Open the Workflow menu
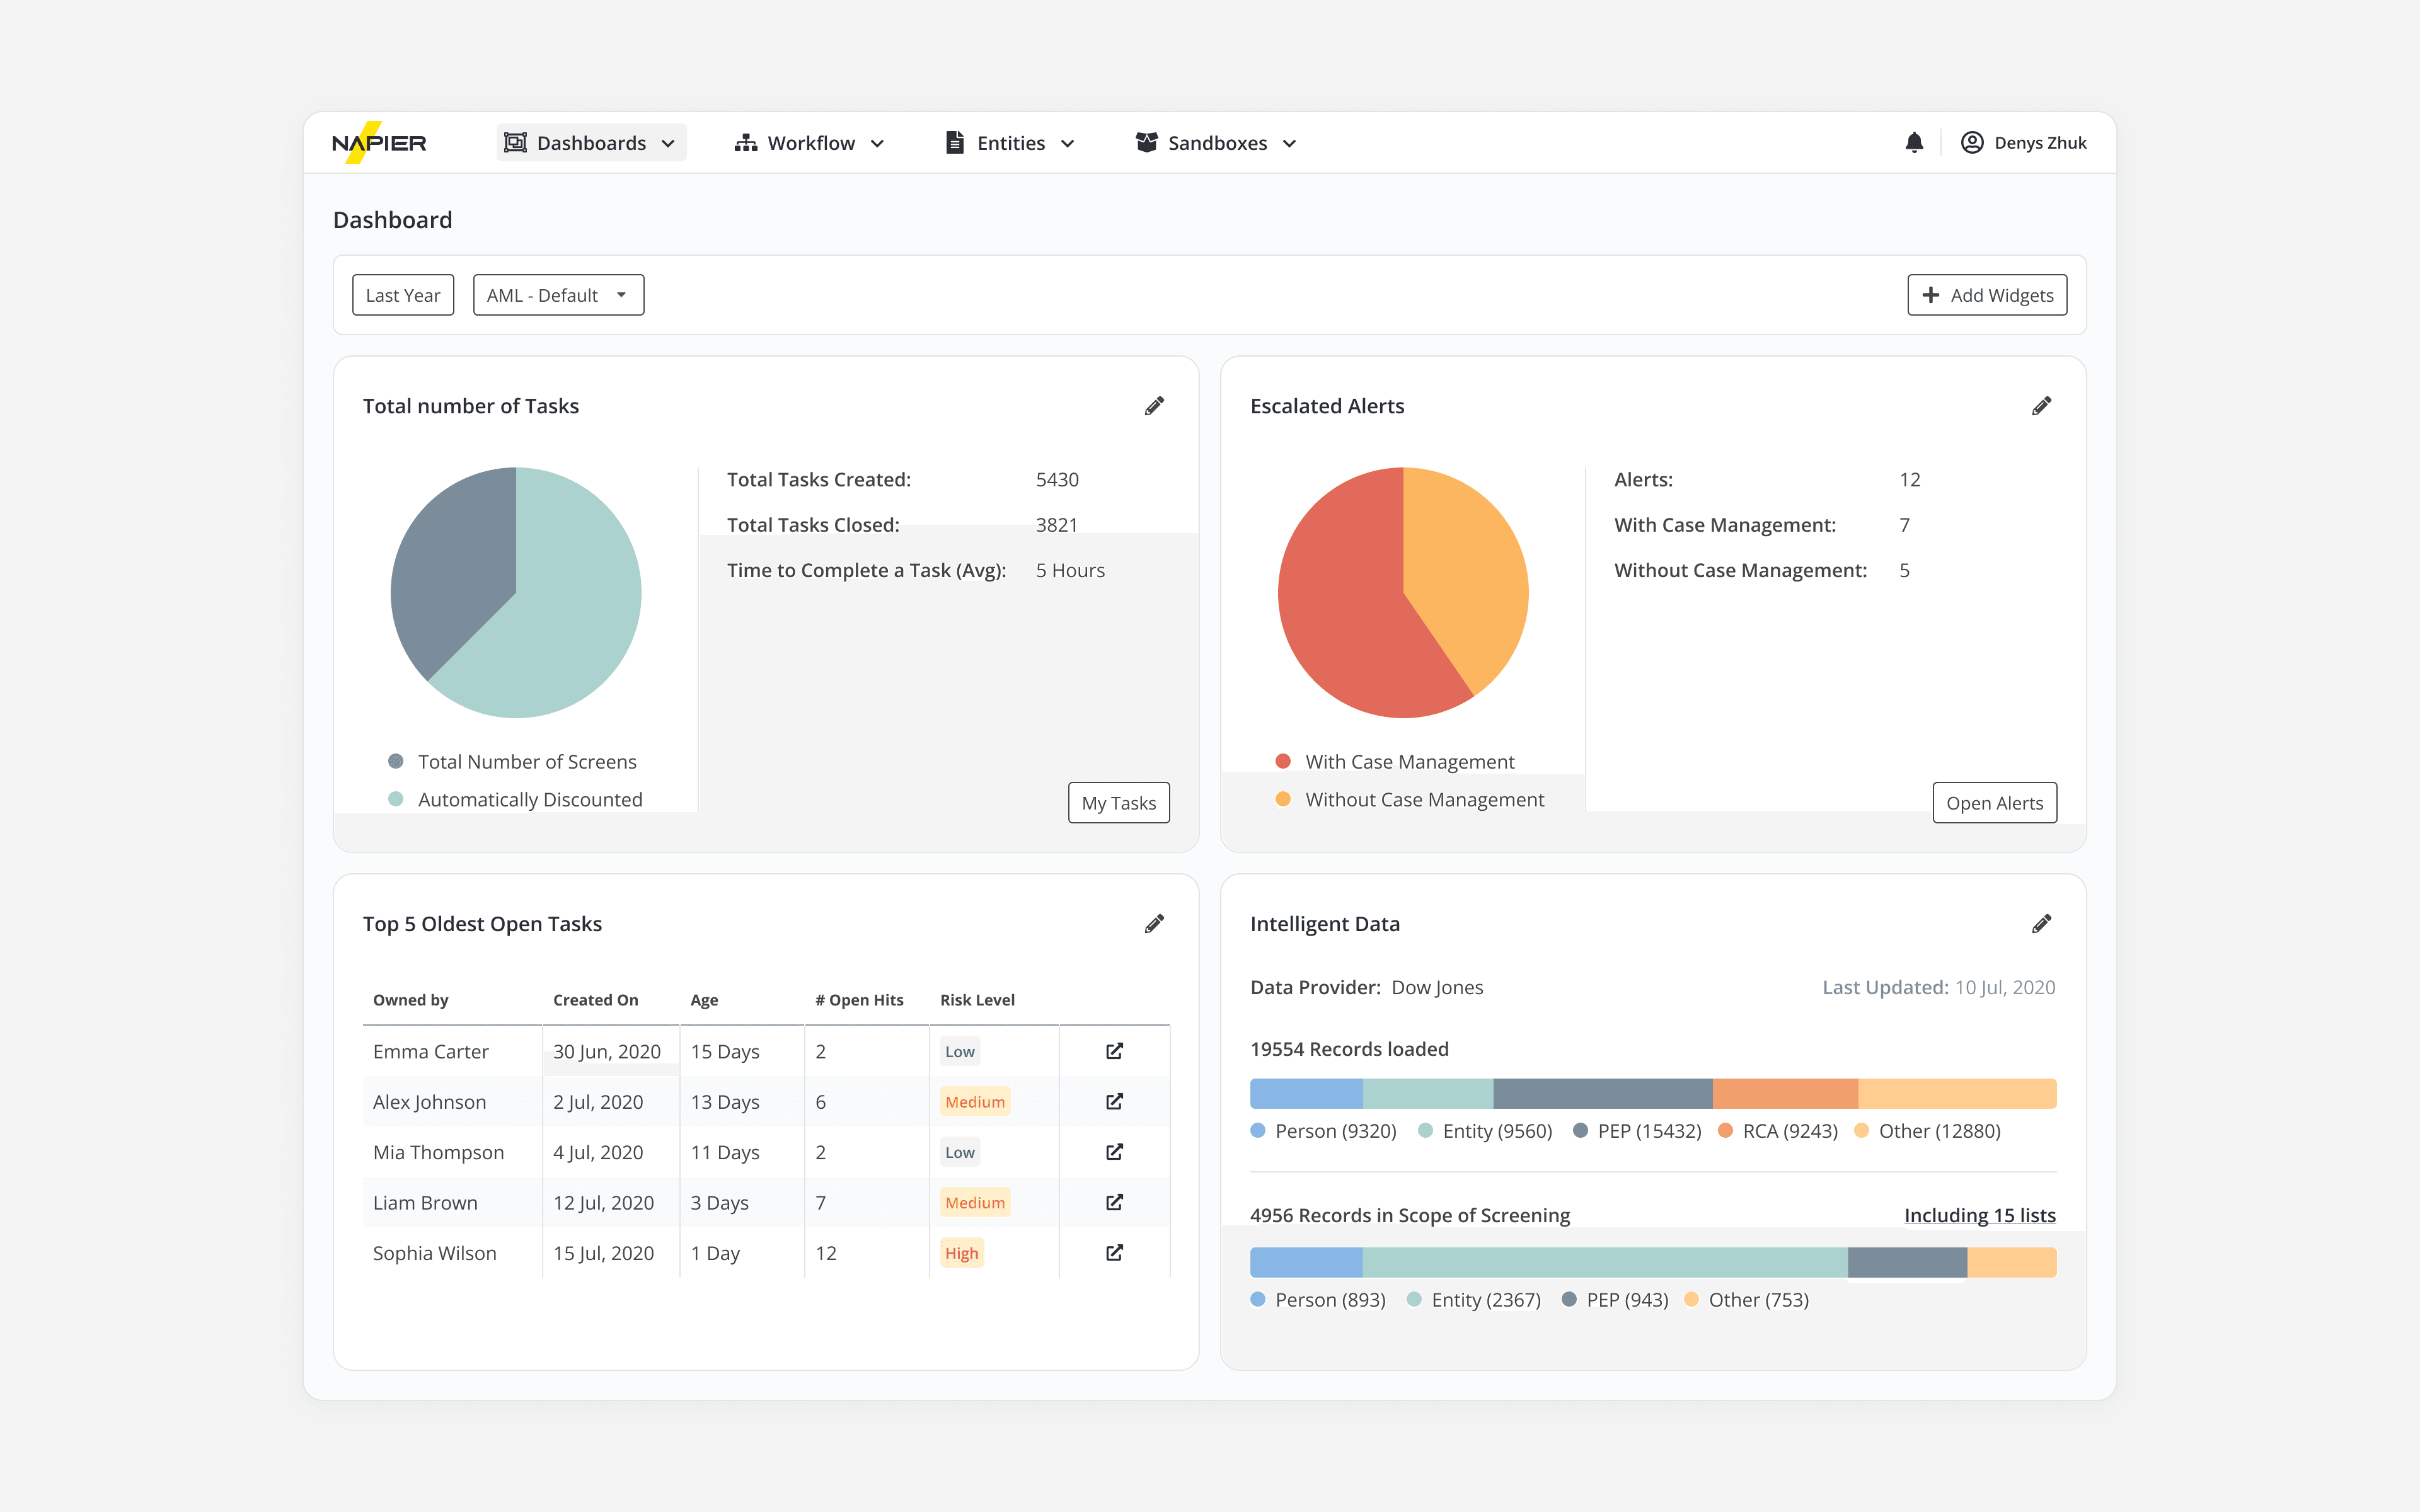The image size is (2420, 1512). click(x=810, y=143)
